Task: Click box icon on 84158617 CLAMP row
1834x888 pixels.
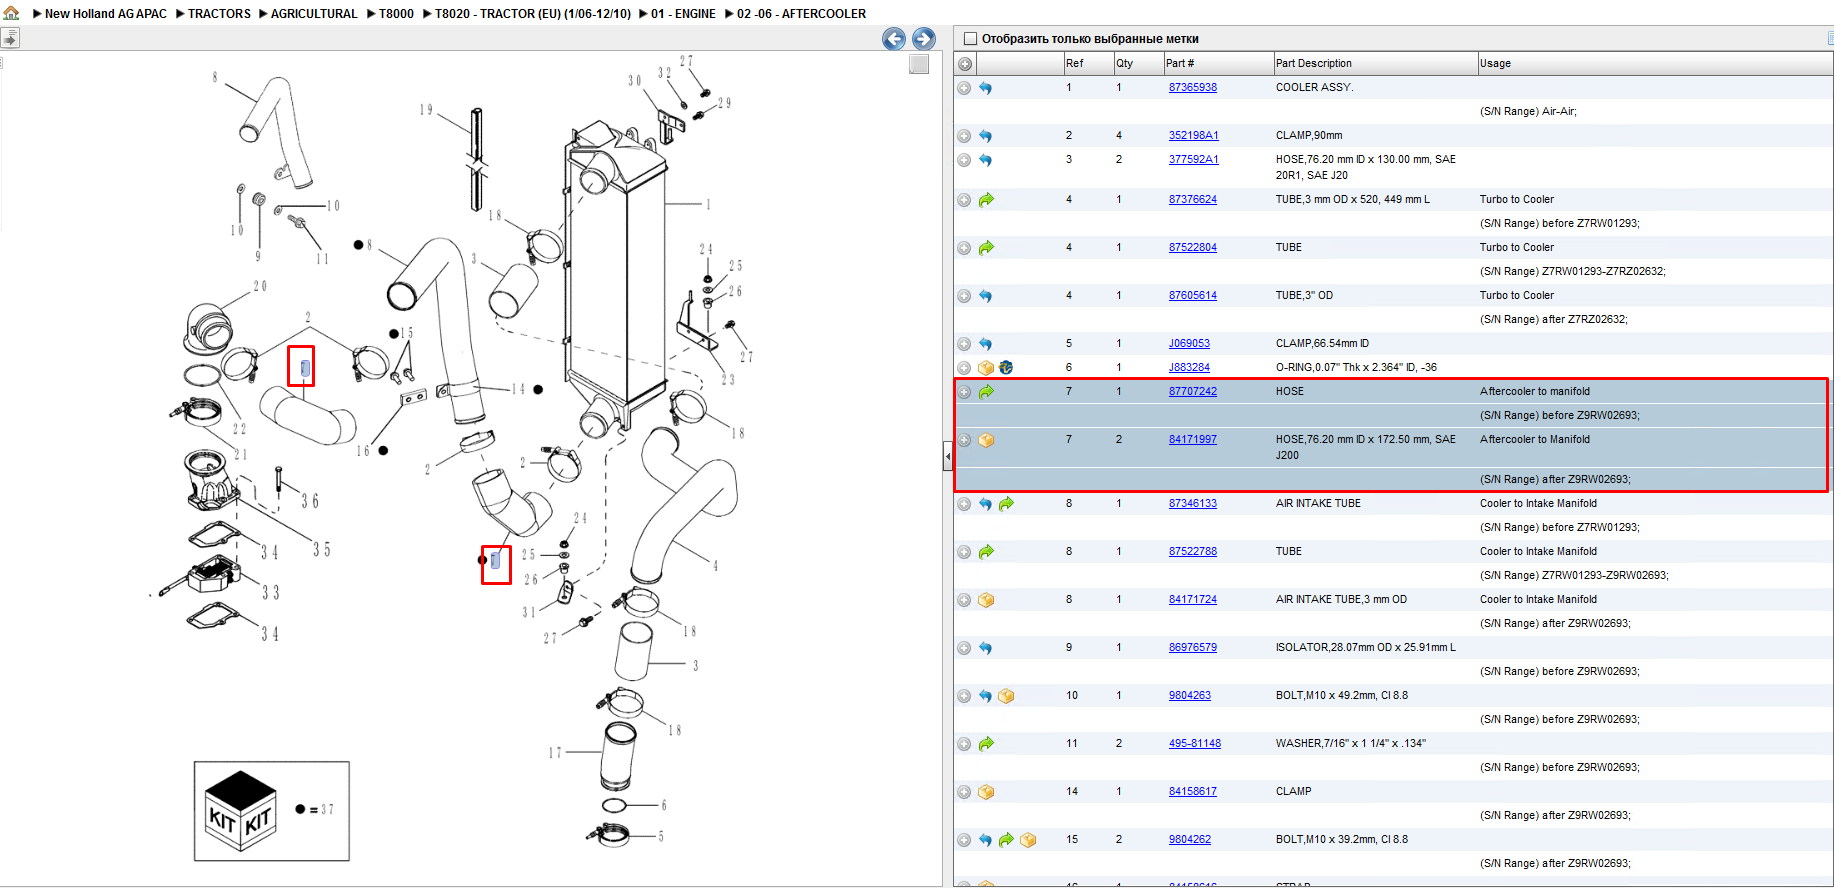Action: [986, 792]
